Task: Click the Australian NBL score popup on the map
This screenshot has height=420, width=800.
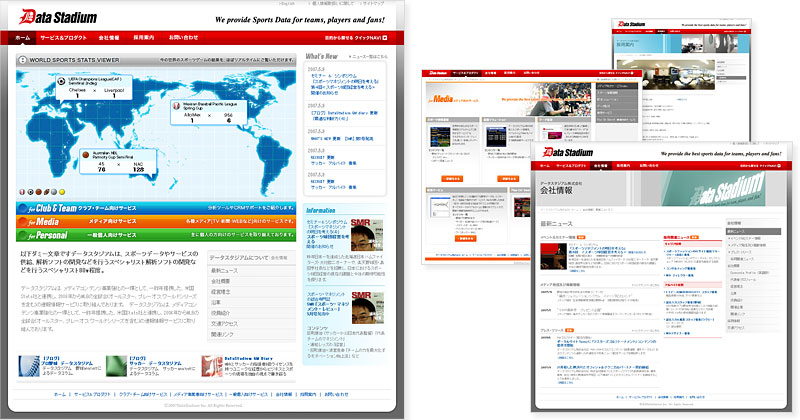Action: 118,162
